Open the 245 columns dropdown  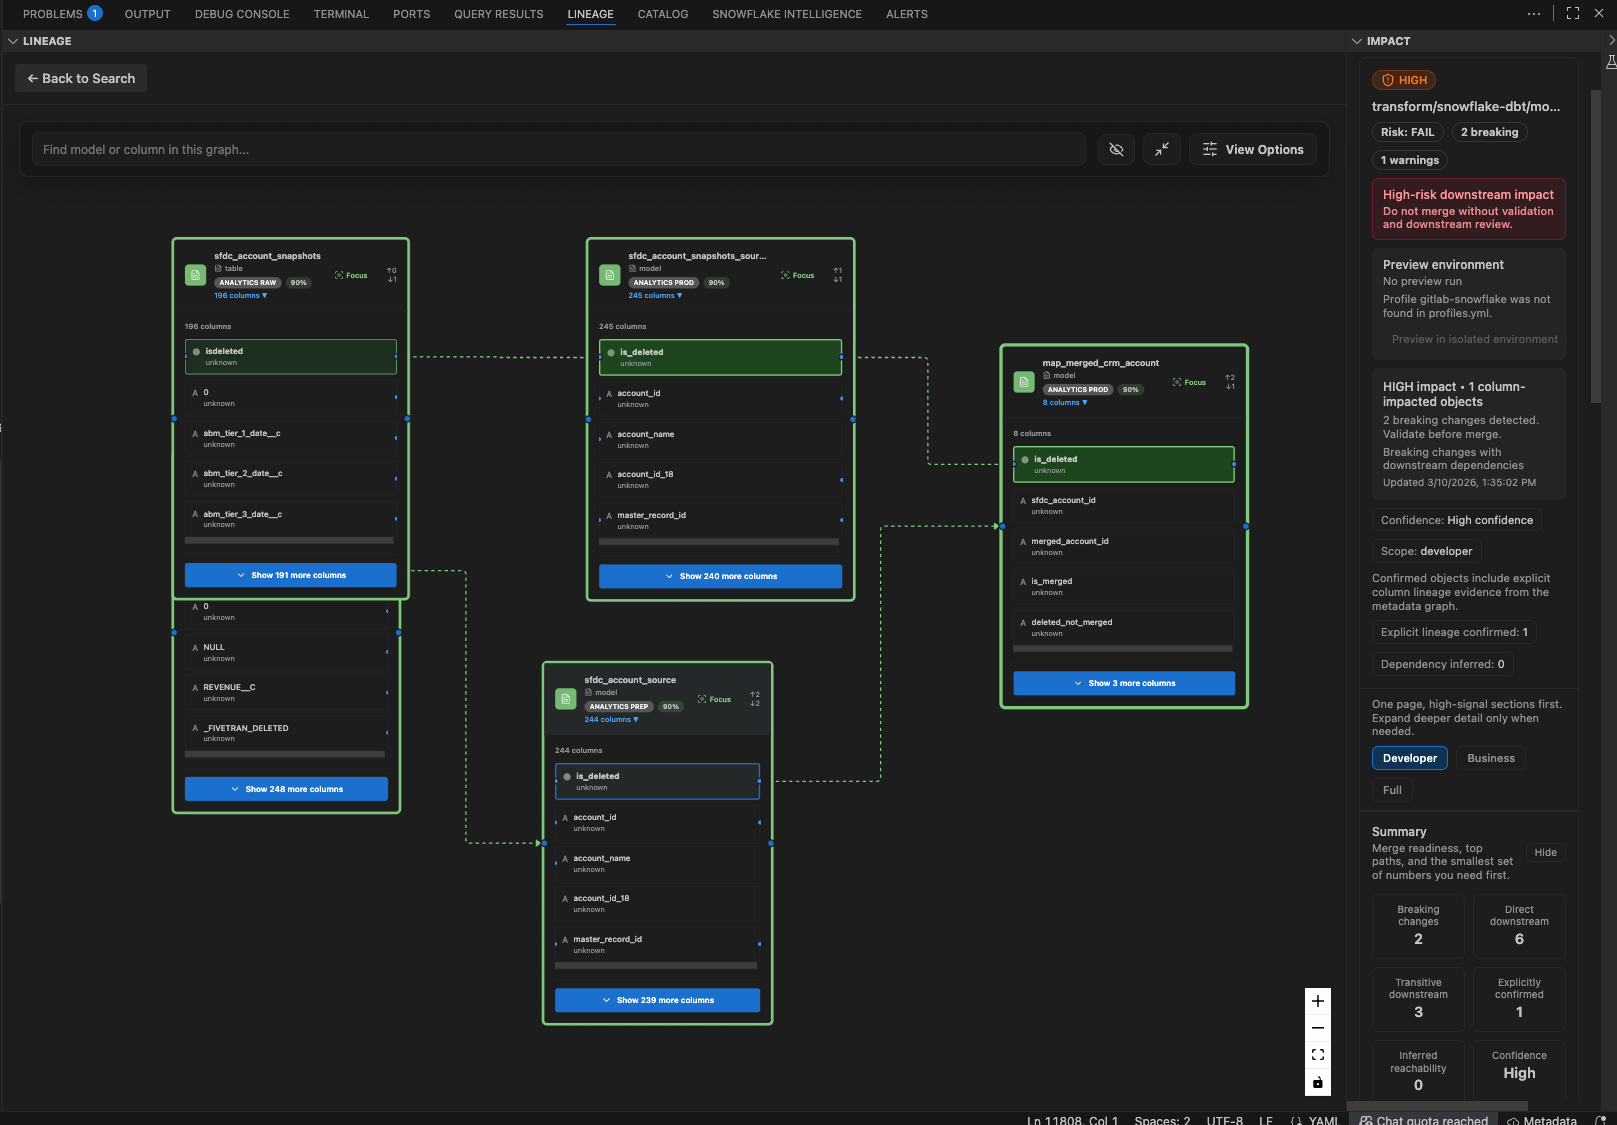coord(655,295)
